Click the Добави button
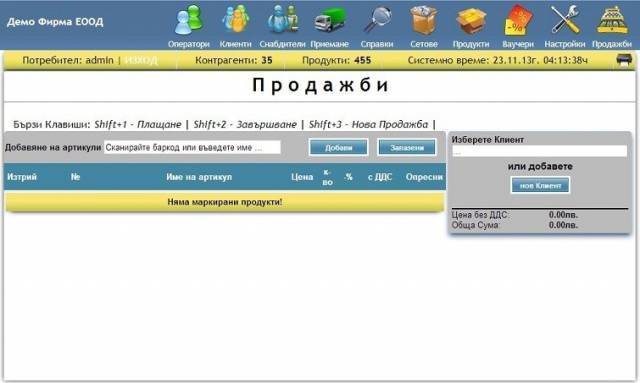640x383 pixels. coord(338,147)
